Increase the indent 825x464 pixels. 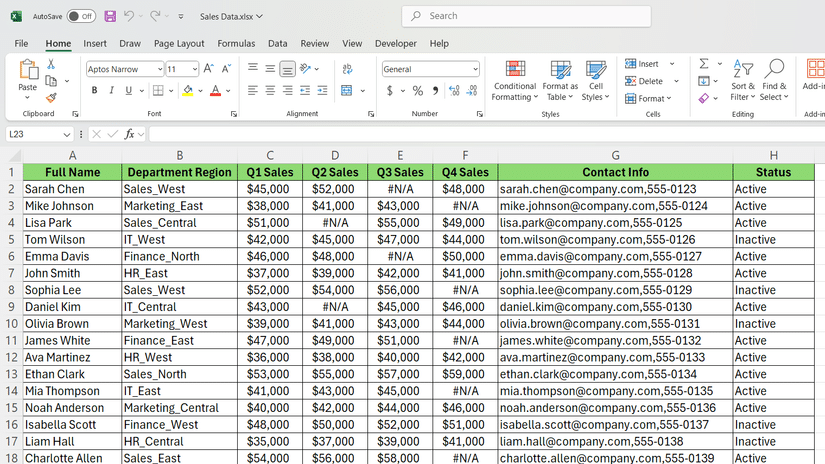322,90
